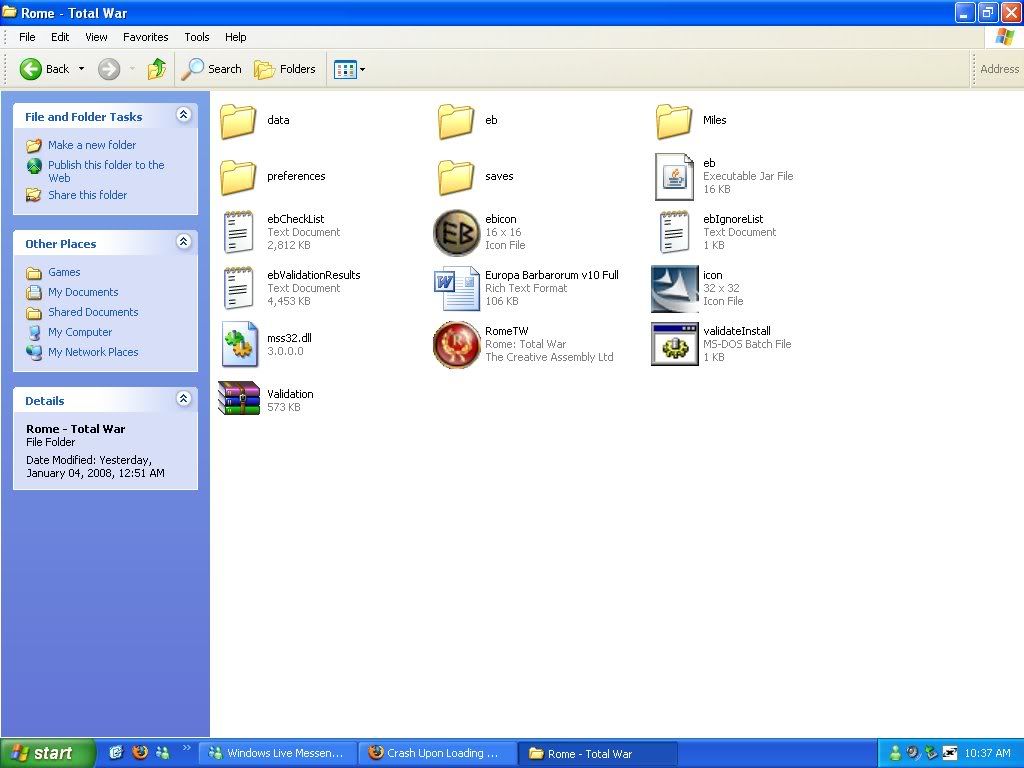Image resolution: width=1024 pixels, height=768 pixels.
Task: Click the Miles folder name text
Action: pyautogui.click(x=714, y=120)
